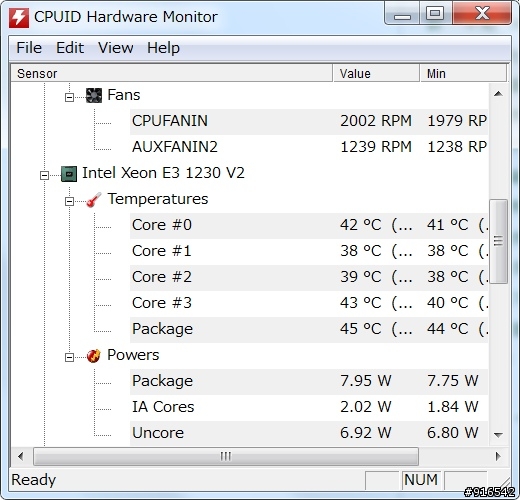Click the 6.92 W Uncore value
This screenshot has width=520, height=500.
366,433
